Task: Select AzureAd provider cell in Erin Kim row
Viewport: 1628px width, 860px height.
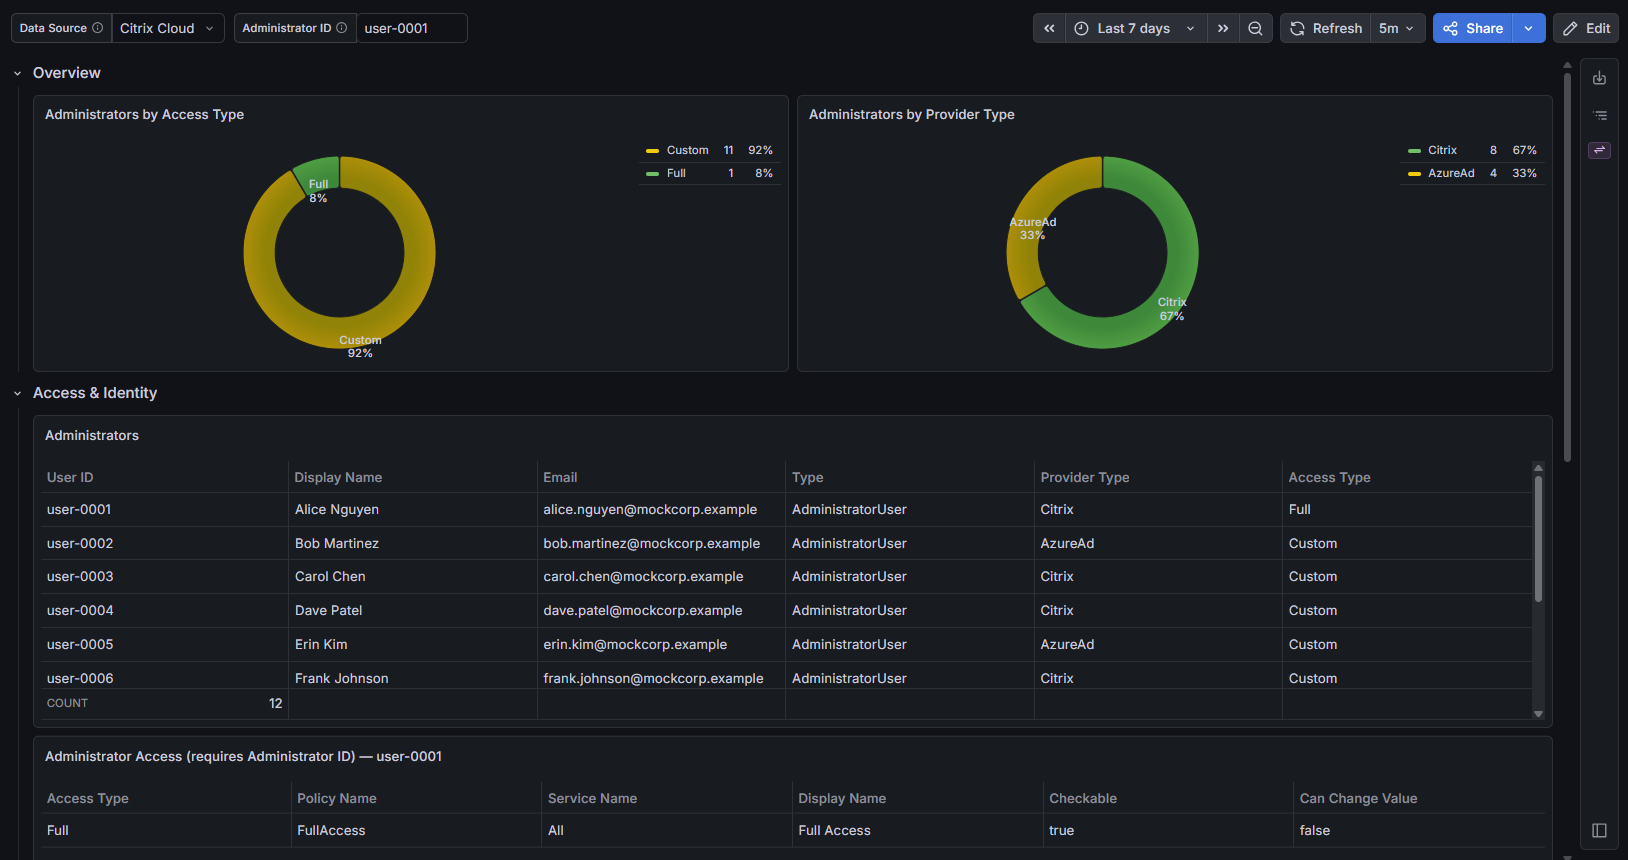Action: coord(1158,644)
